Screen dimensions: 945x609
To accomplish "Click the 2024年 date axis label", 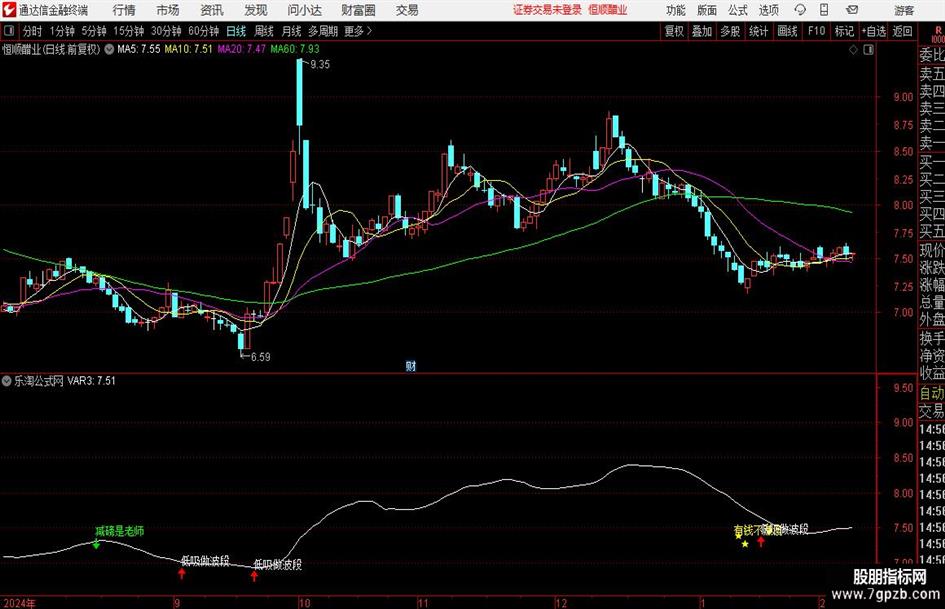I will point(19,603).
